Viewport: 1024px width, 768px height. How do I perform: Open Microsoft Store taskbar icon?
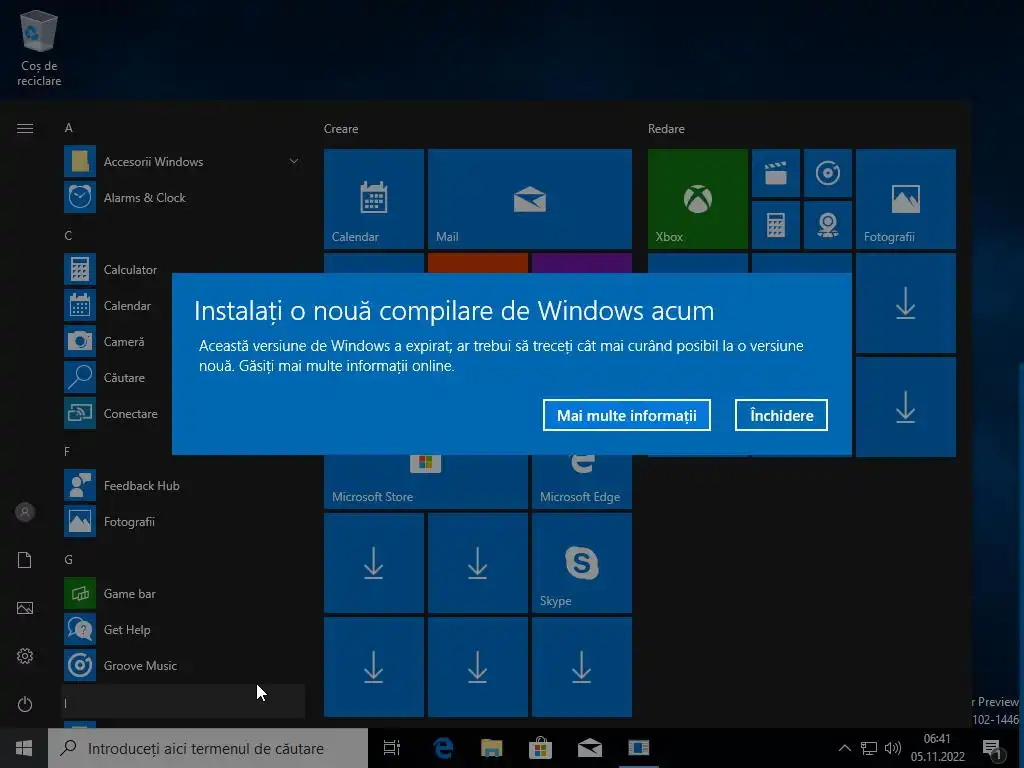tap(541, 748)
